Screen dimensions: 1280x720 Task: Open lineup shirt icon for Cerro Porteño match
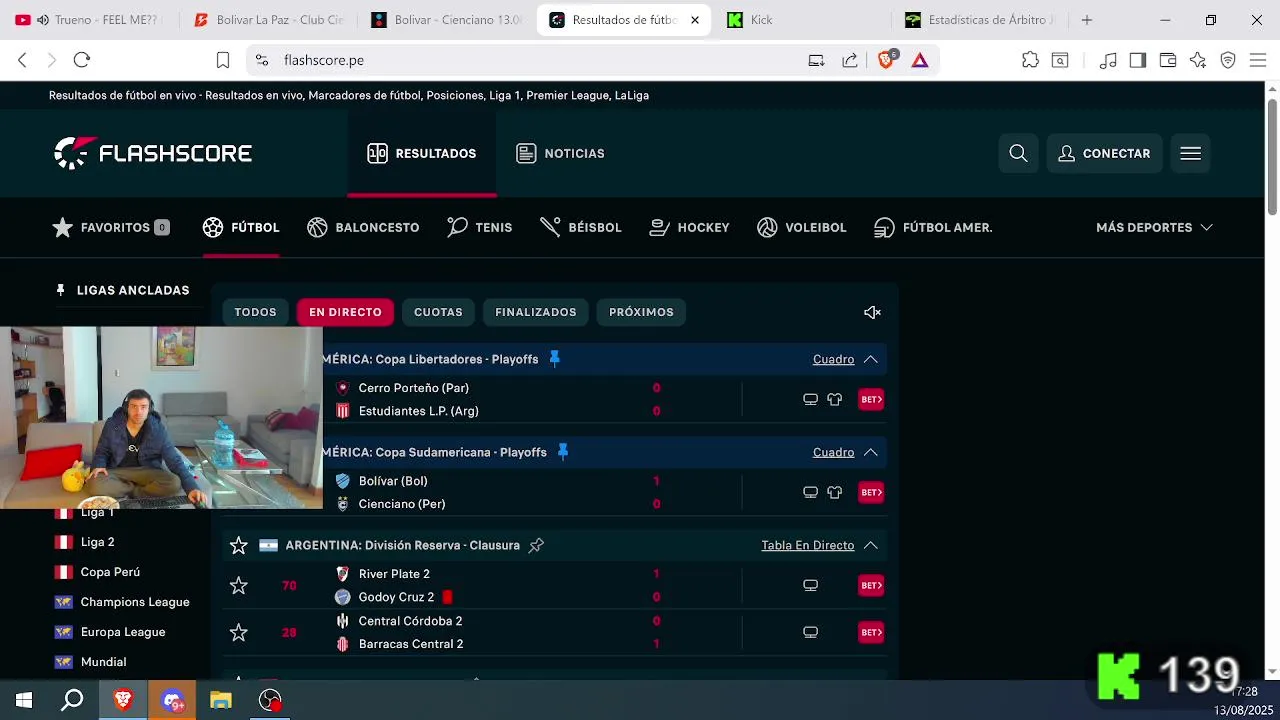click(x=835, y=399)
